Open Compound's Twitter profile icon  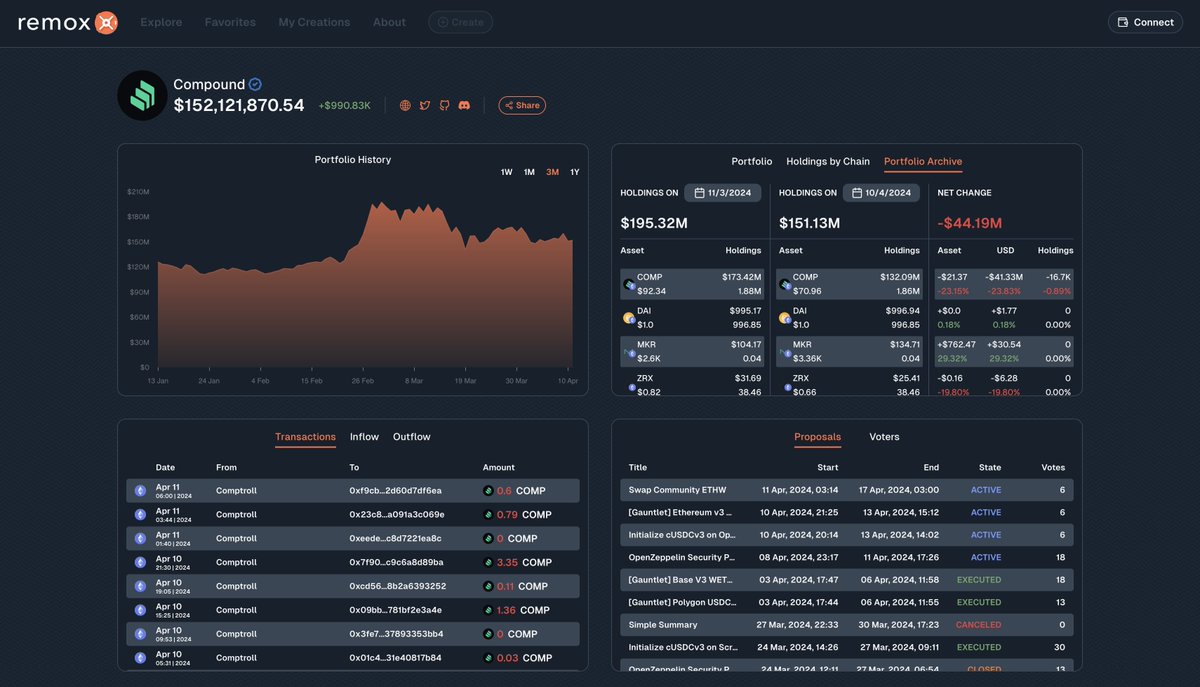click(x=424, y=104)
